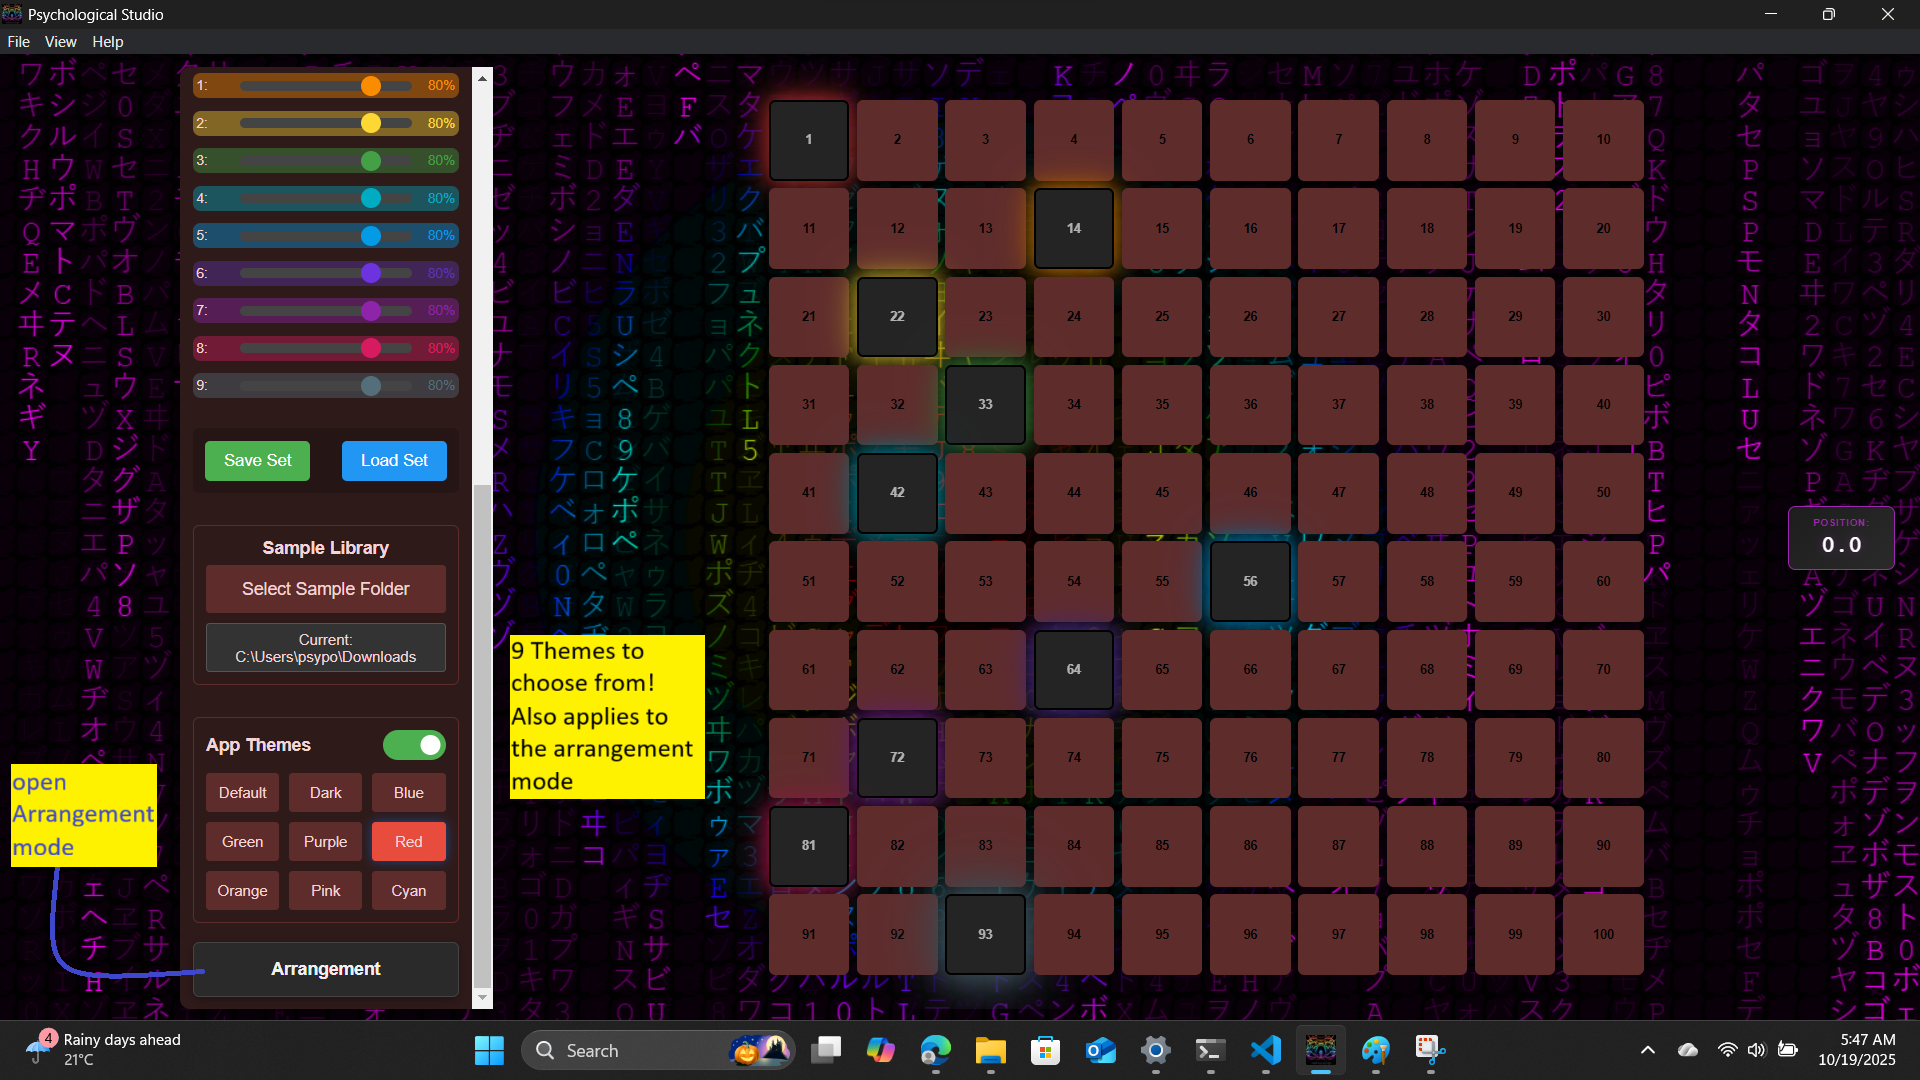Click the volume icon in system tray
The image size is (1920, 1080).
pyautogui.click(x=1756, y=1050)
